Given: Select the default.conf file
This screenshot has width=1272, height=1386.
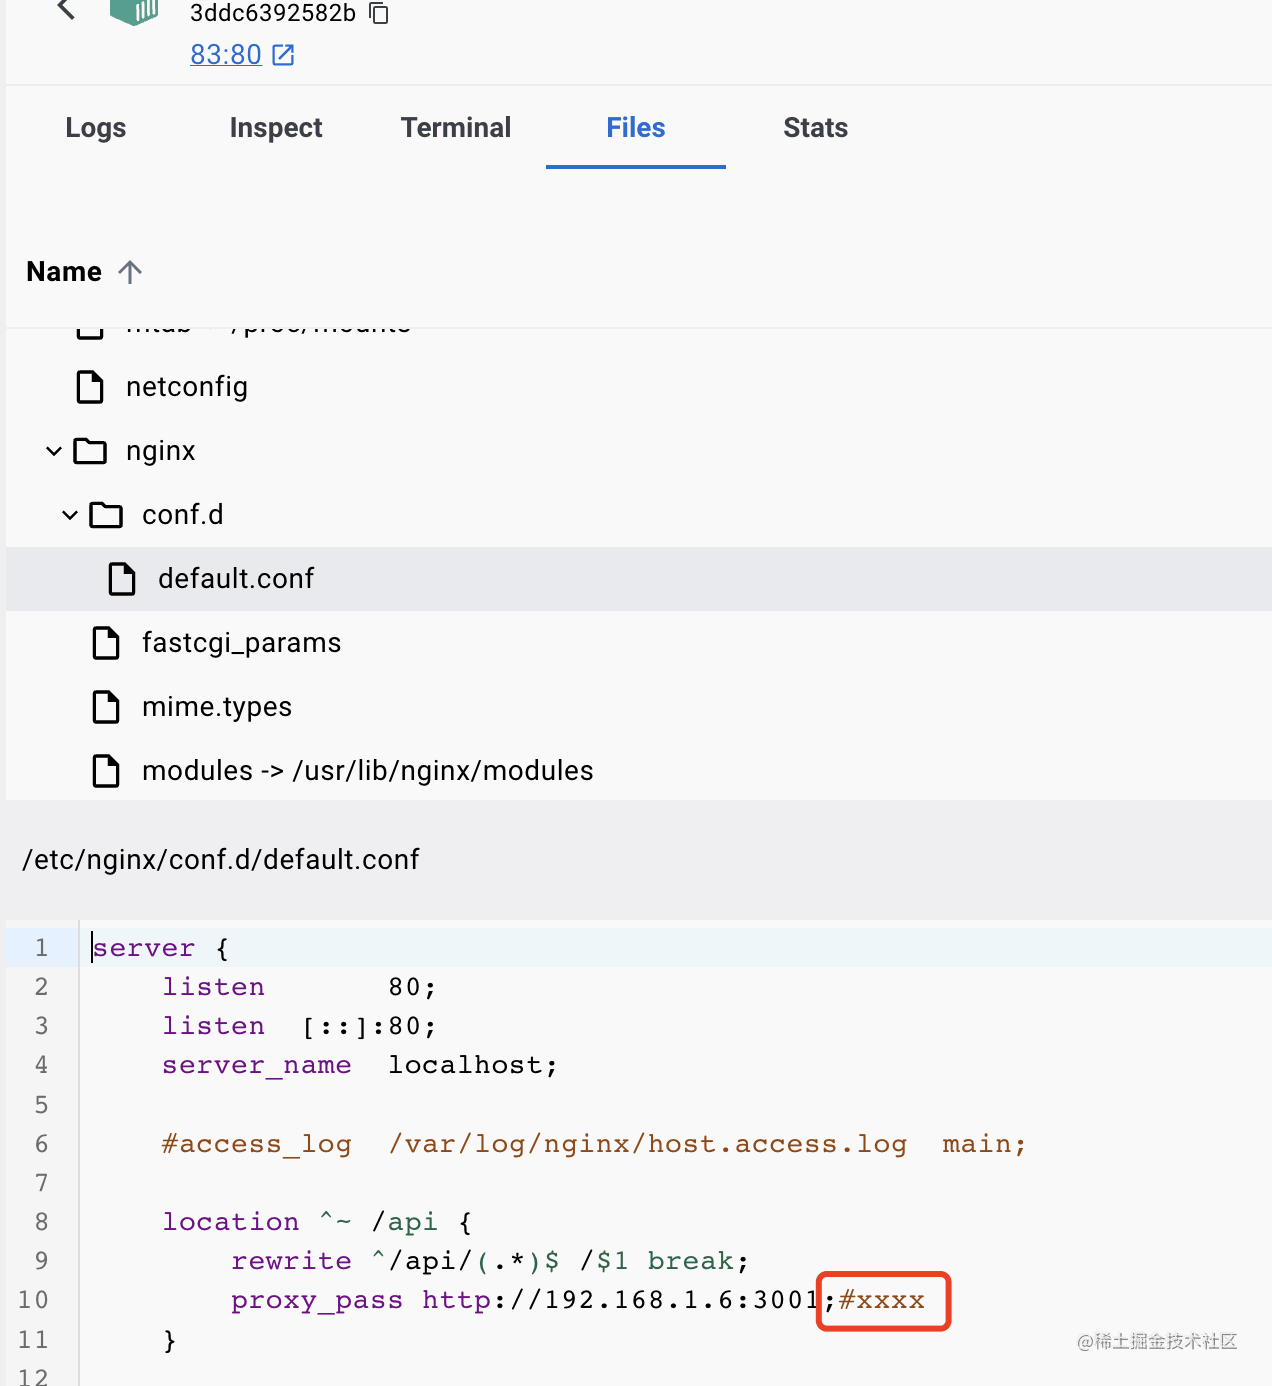Looking at the screenshot, I should tap(236, 579).
